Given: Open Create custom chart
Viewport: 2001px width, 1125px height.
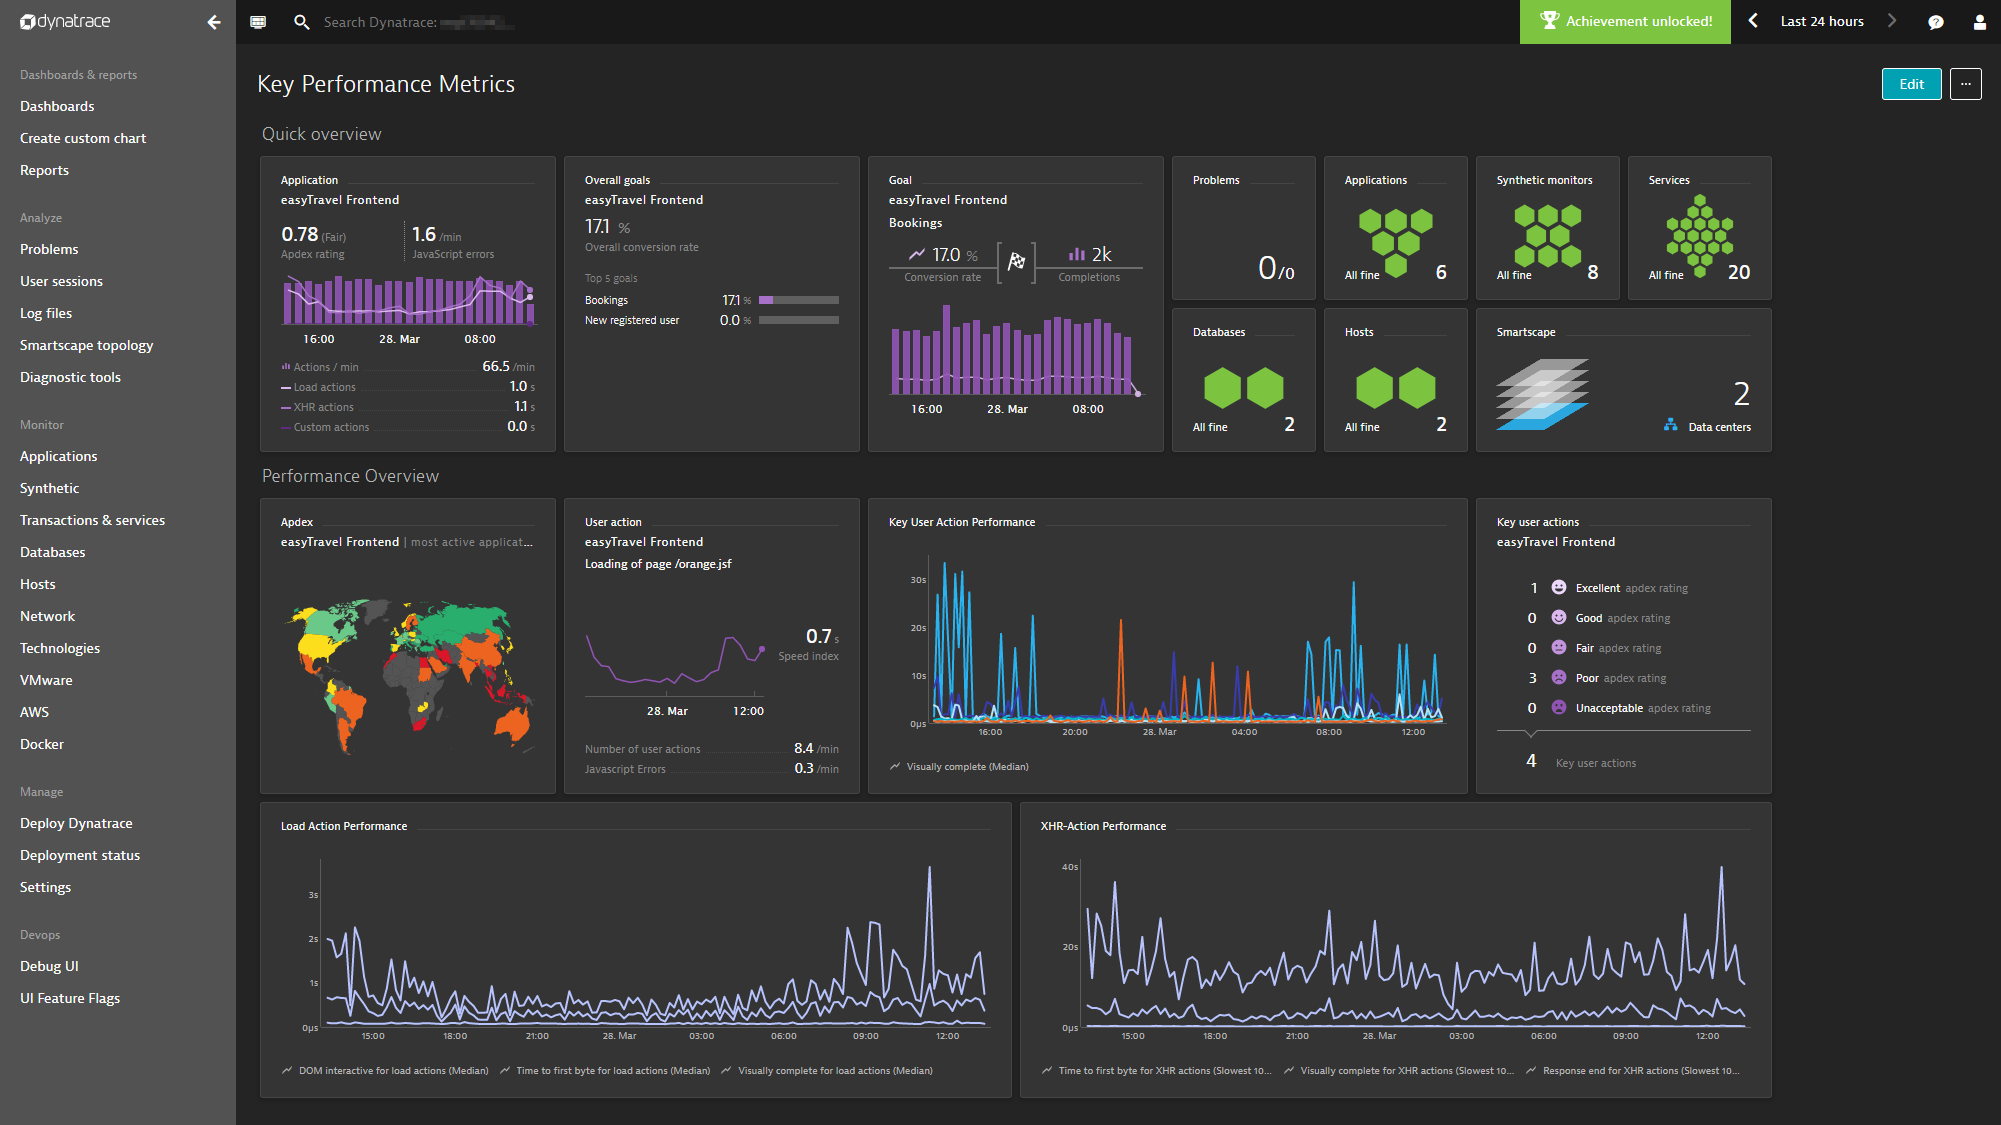Looking at the screenshot, I should click(x=83, y=138).
